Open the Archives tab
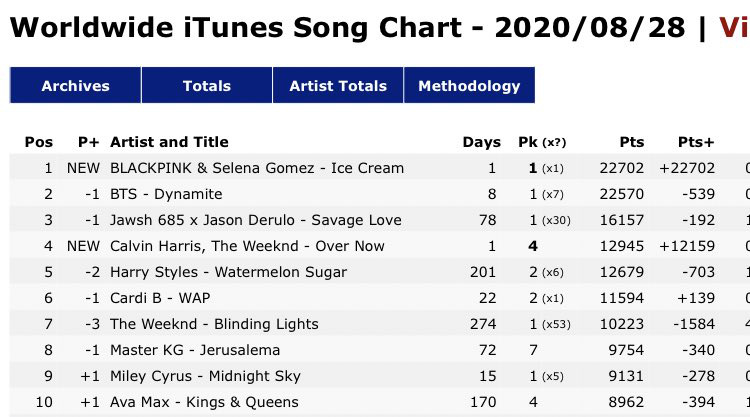The width and height of the screenshot is (750, 417). [75, 85]
